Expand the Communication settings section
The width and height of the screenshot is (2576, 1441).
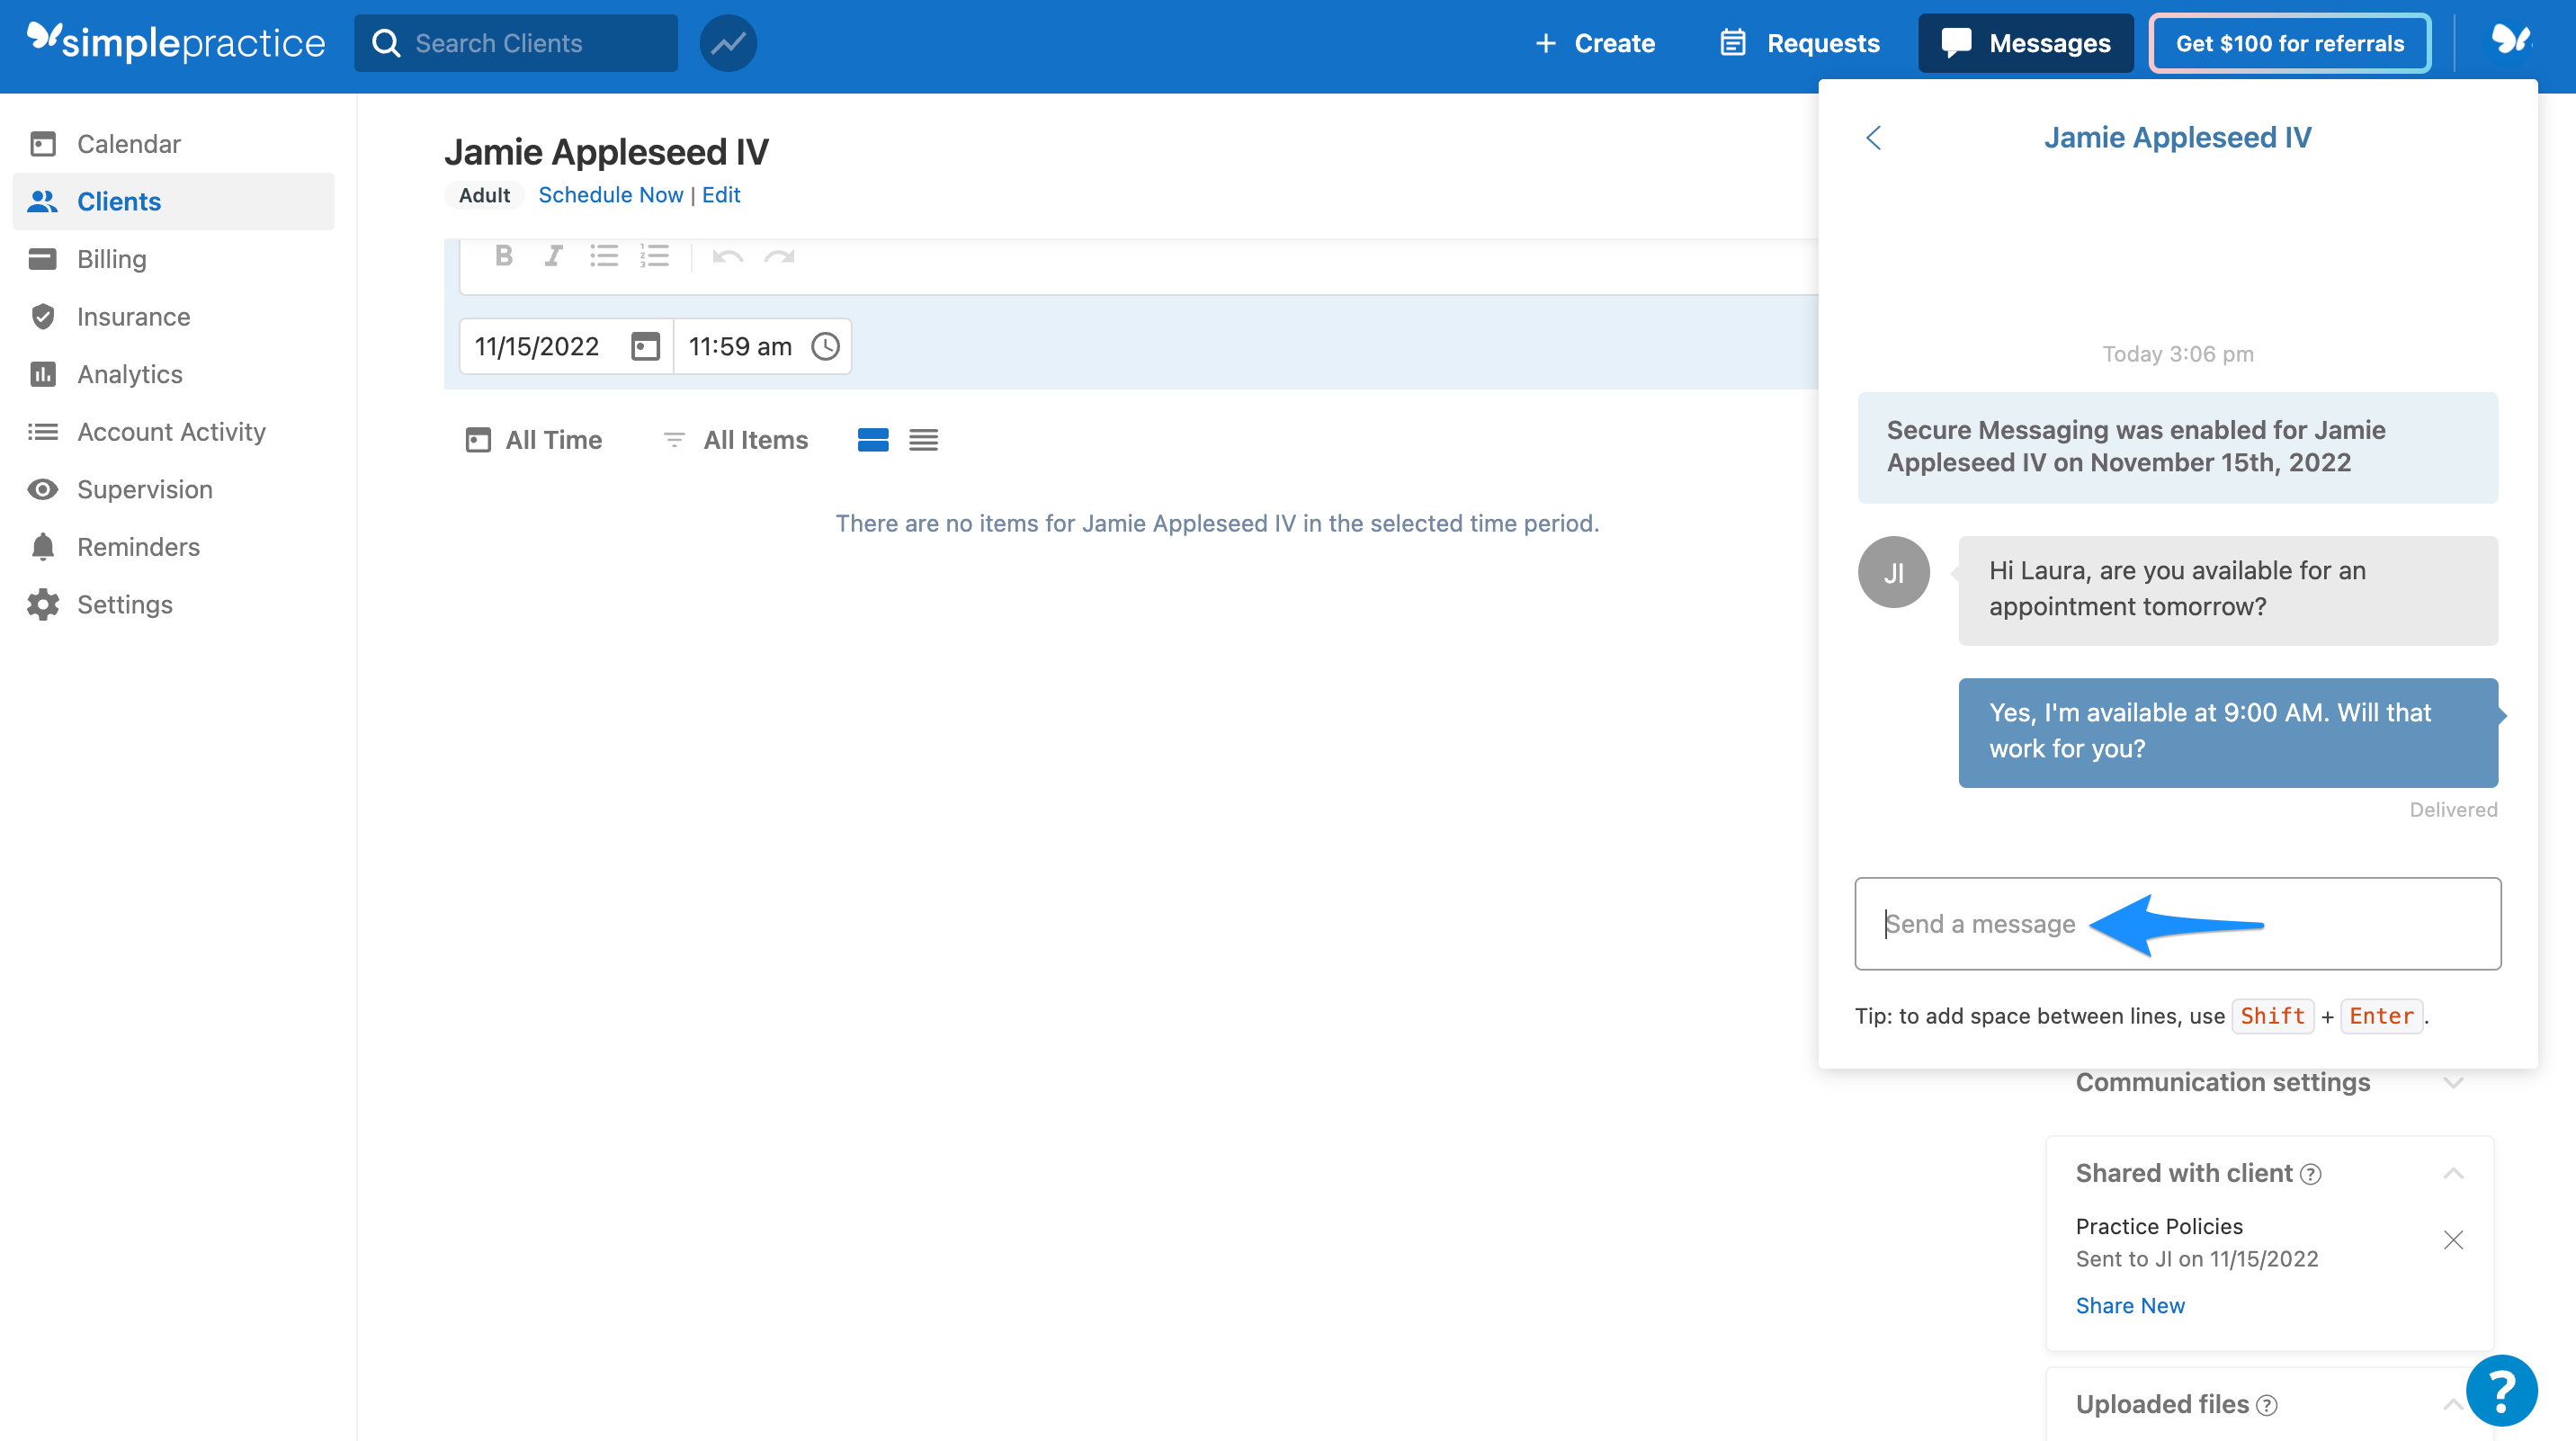point(2452,1082)
